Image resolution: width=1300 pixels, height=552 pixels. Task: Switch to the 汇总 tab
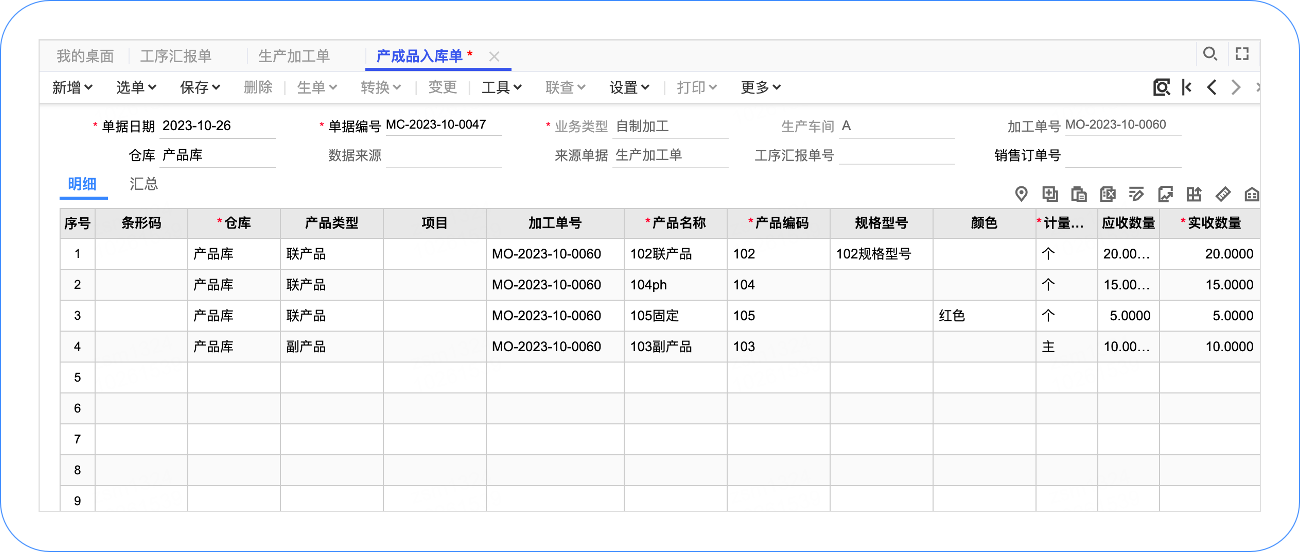point(144,184)
